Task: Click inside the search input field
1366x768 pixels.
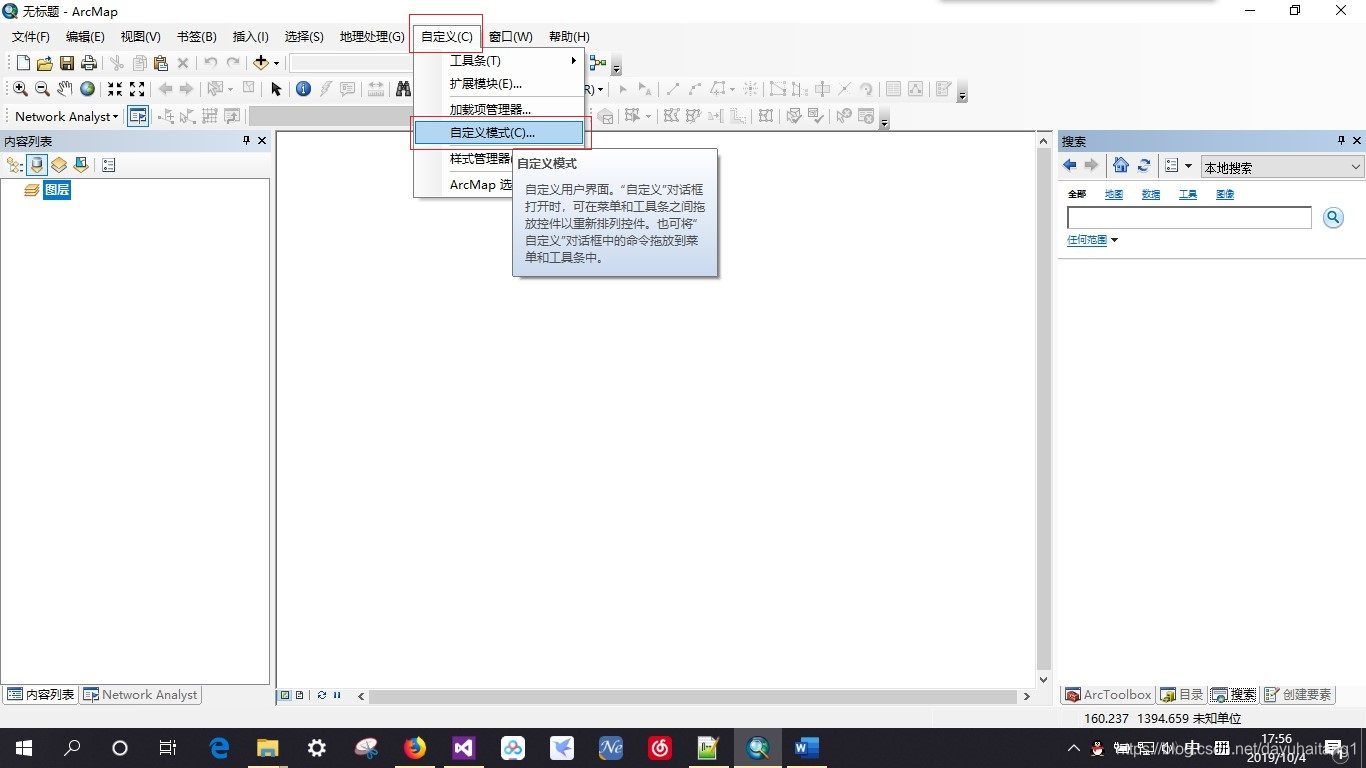Action: 1188,217
